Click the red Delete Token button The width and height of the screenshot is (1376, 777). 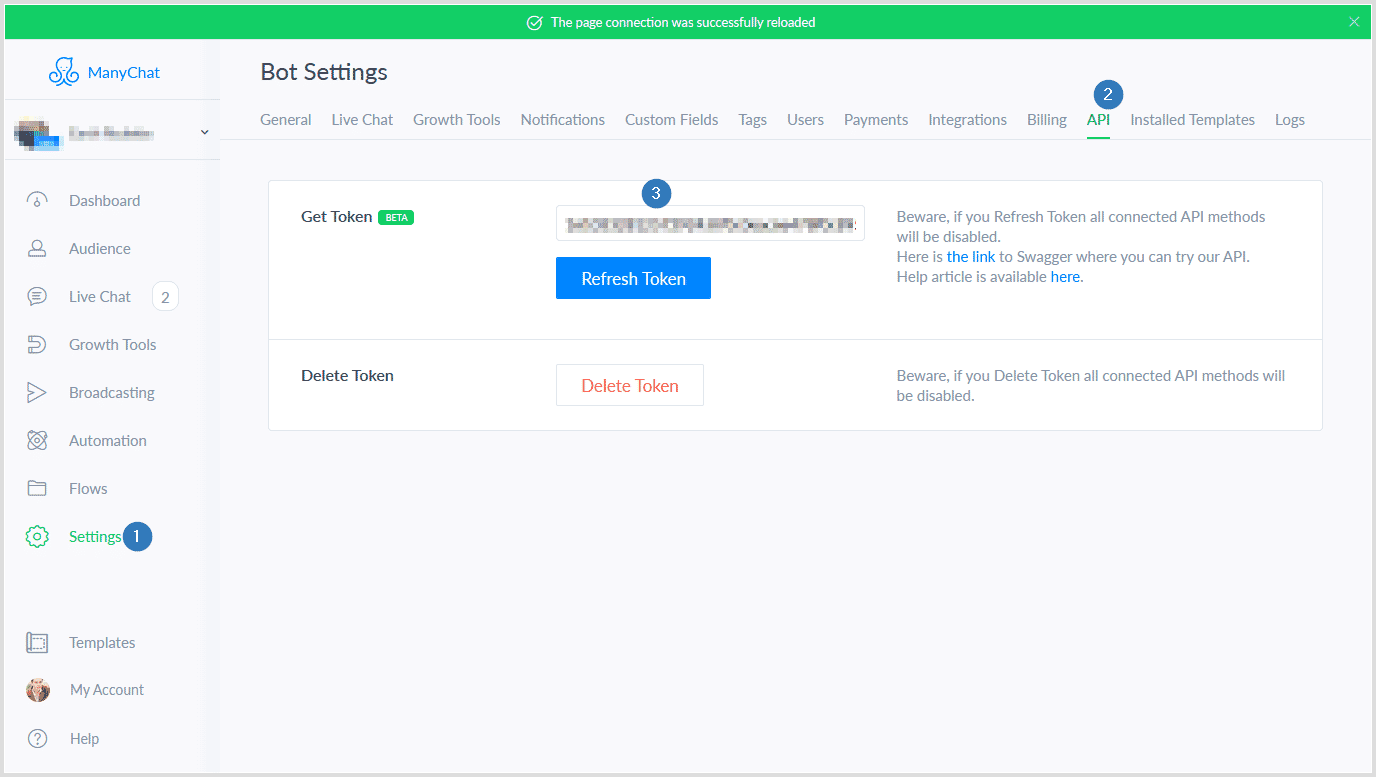point(630,385)
